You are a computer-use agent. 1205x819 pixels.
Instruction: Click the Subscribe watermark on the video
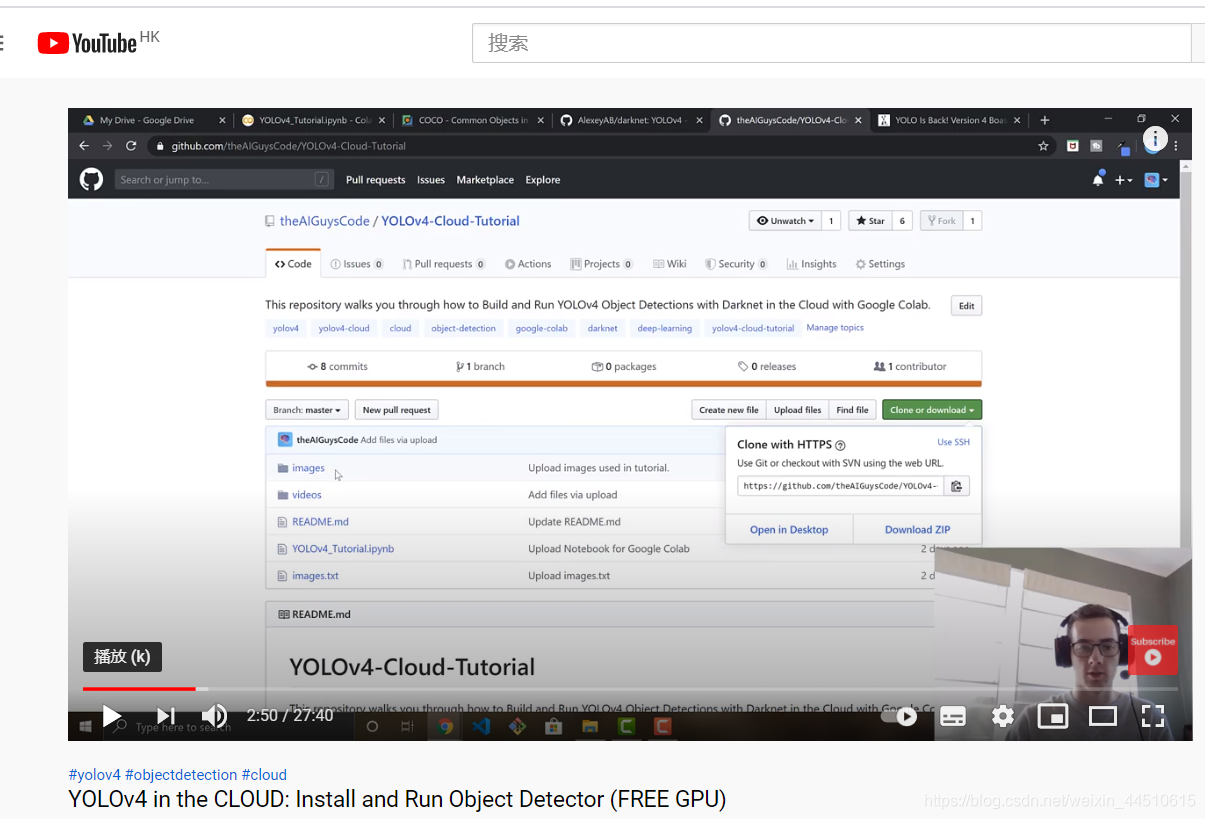[x=1153, y=650]
